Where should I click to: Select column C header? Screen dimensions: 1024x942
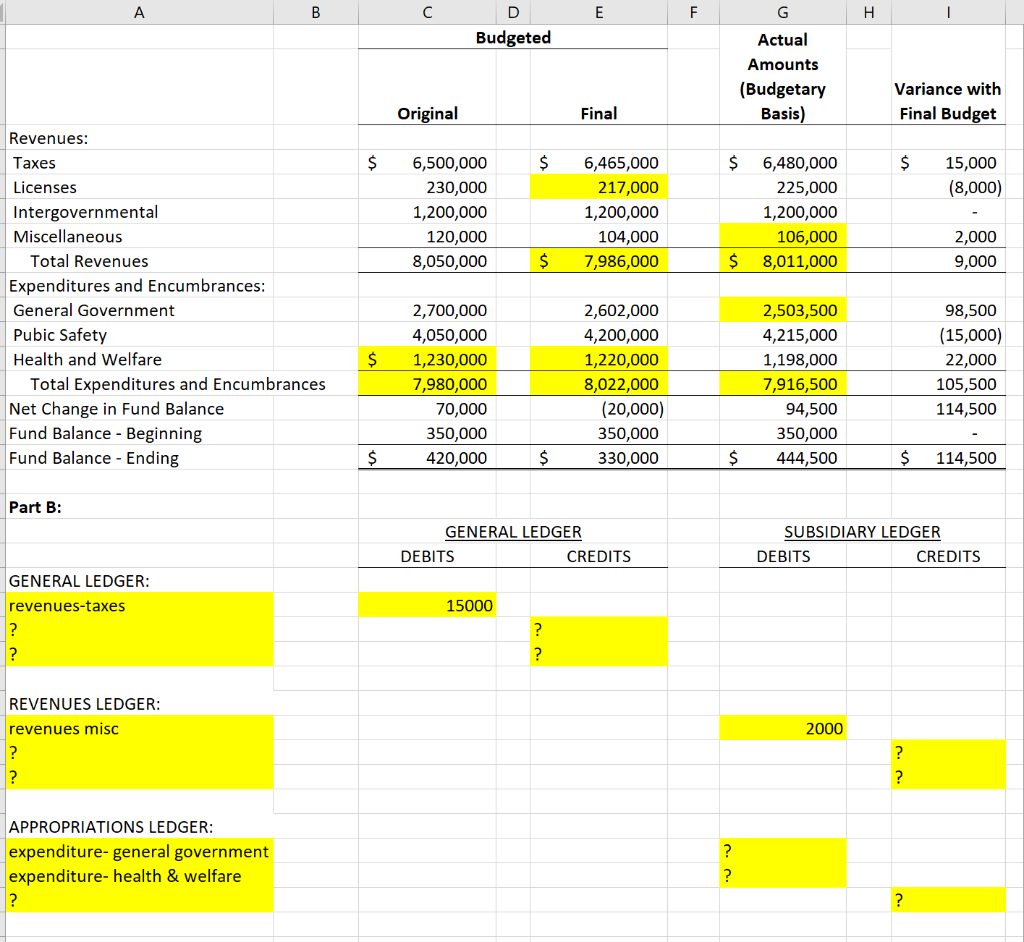[x=427, y=12]
